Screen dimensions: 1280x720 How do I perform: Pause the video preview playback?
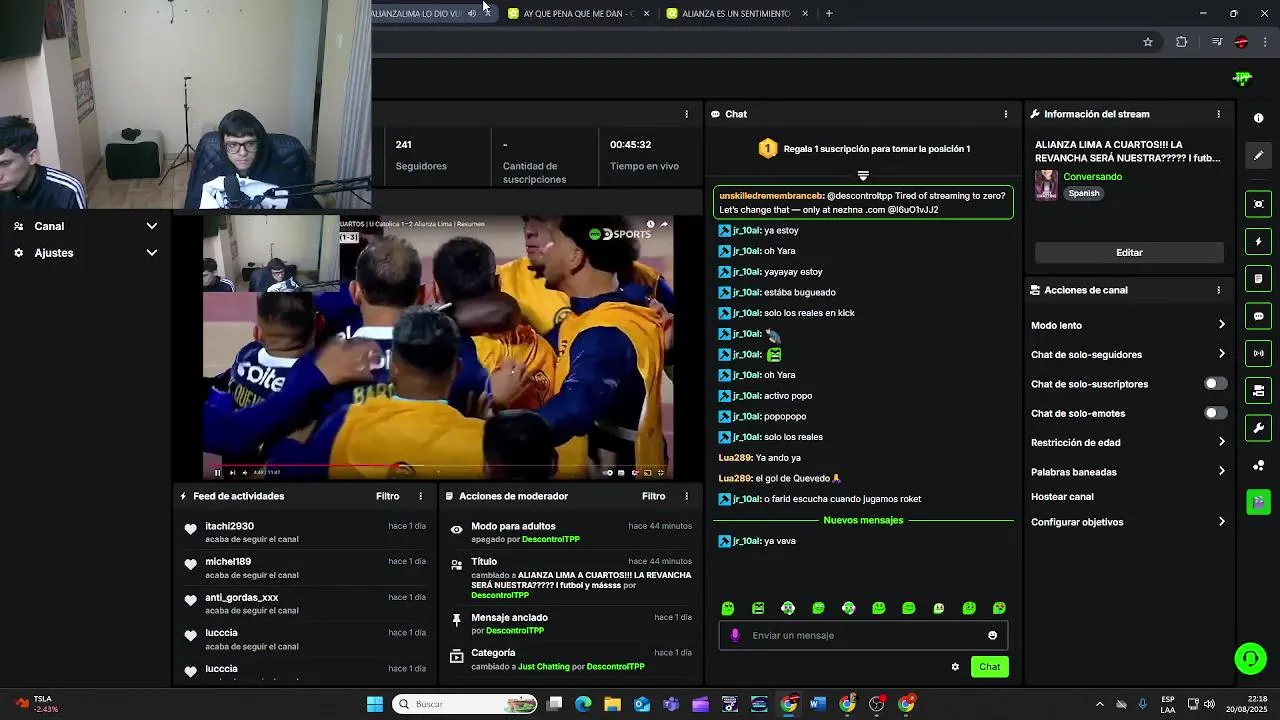217,473
